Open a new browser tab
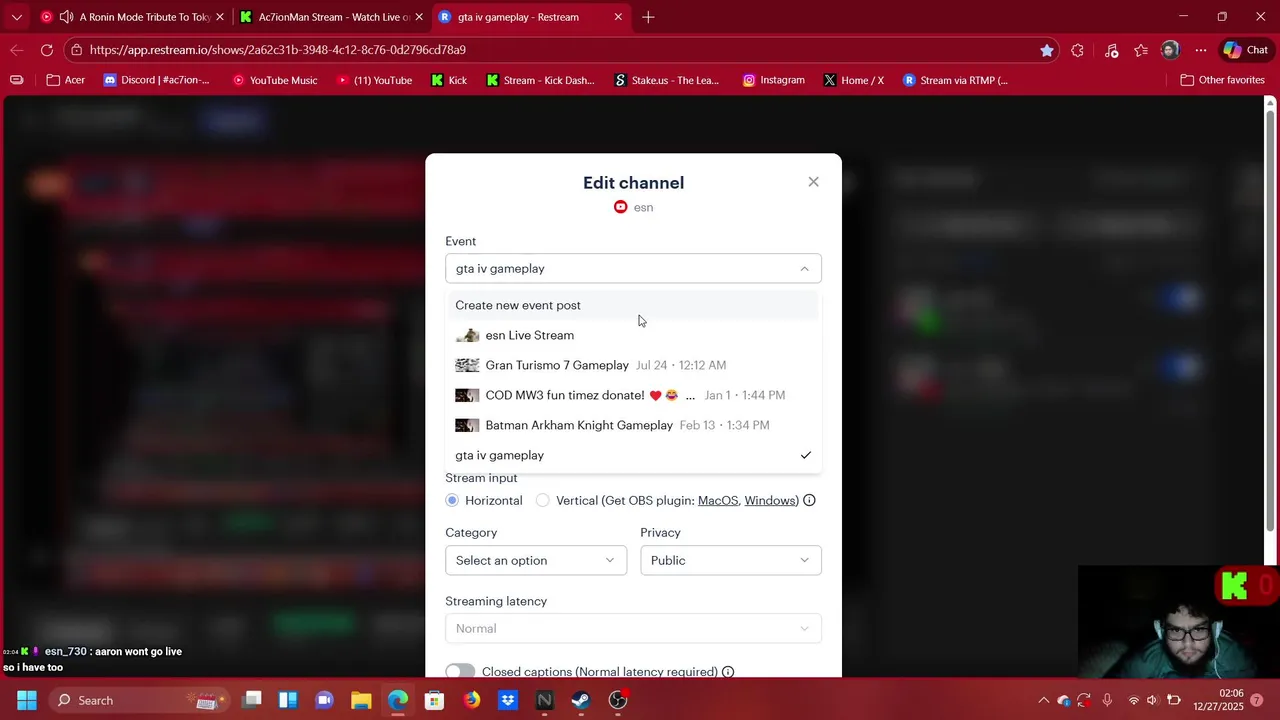1280x720 pixels. click(648, 17)
